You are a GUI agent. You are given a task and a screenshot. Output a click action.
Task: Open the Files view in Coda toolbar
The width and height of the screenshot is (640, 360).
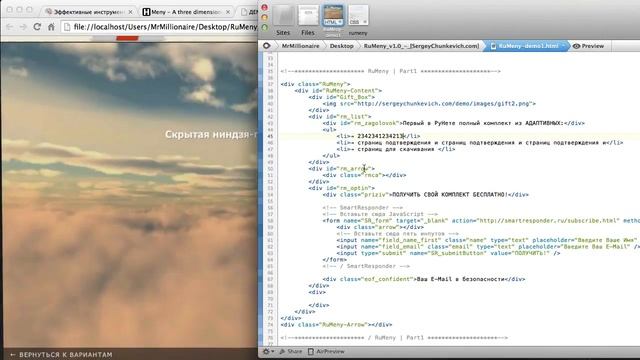click(308, 20)
